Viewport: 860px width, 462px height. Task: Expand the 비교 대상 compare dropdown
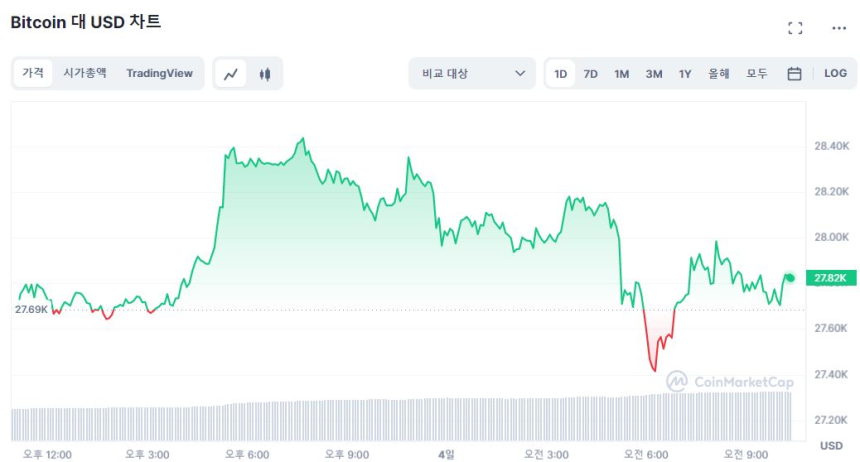tap(472, 73)
